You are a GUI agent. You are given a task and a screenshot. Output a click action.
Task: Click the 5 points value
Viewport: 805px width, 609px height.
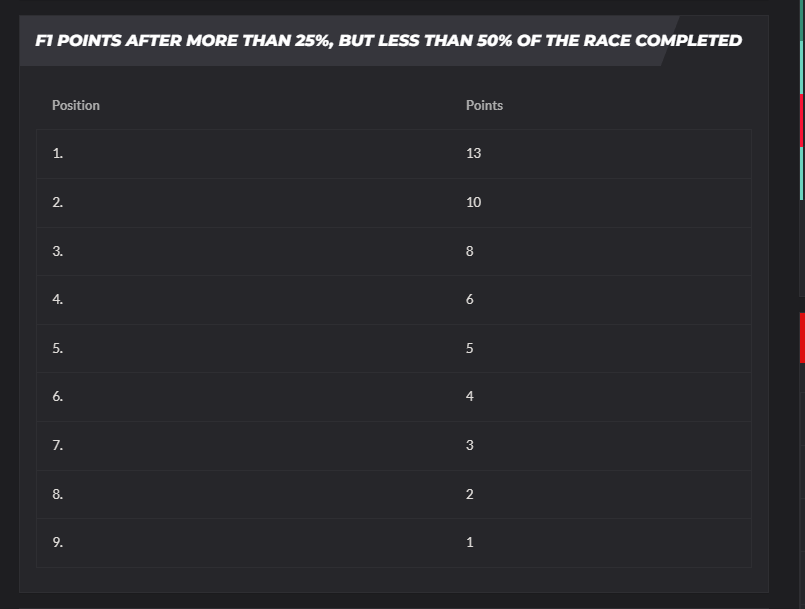tap(470, 348)
